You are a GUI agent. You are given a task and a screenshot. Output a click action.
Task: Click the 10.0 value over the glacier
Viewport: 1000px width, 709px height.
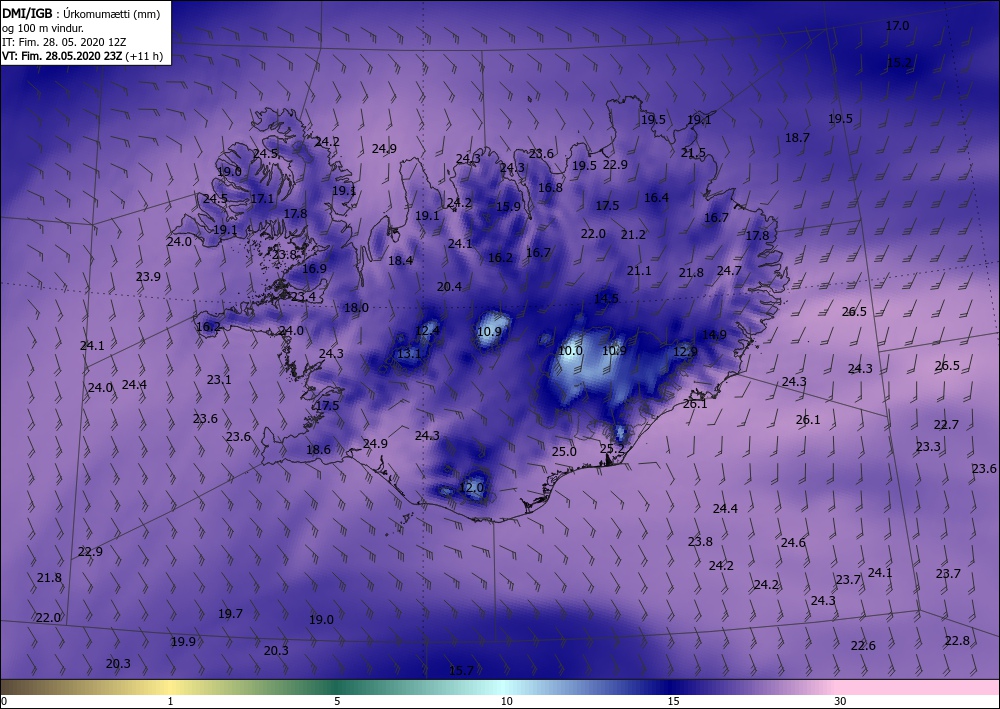coord(570,351)
